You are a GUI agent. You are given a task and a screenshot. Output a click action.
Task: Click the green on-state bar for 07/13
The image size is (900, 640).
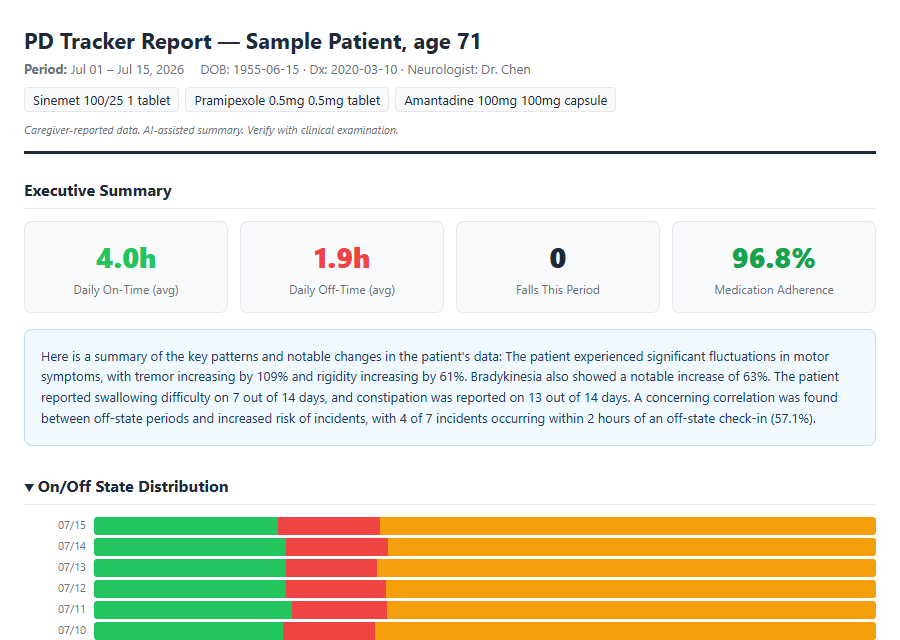190,568
